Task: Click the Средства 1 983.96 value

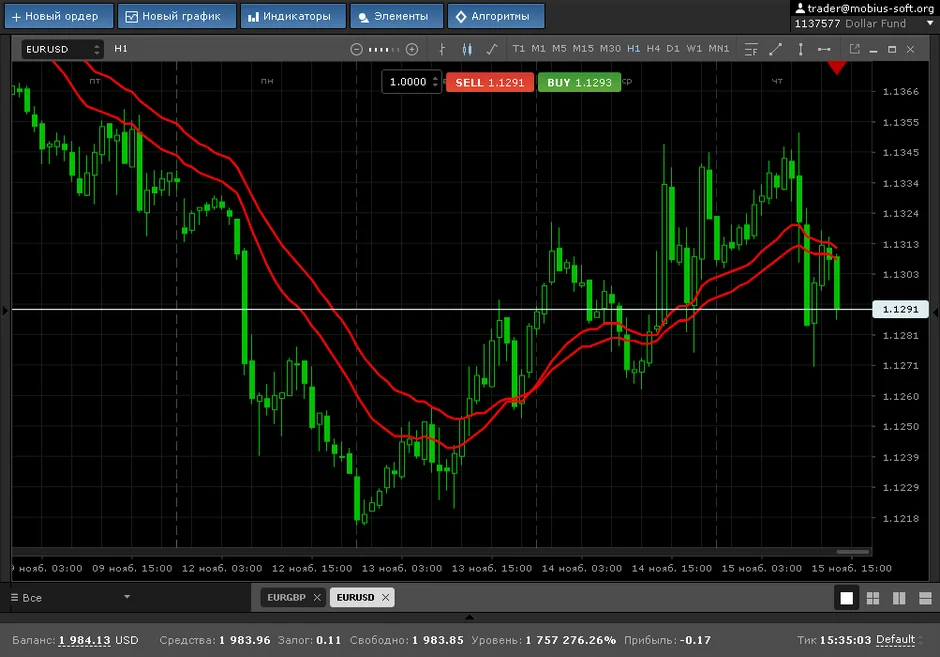Action: tap(245, 640)
